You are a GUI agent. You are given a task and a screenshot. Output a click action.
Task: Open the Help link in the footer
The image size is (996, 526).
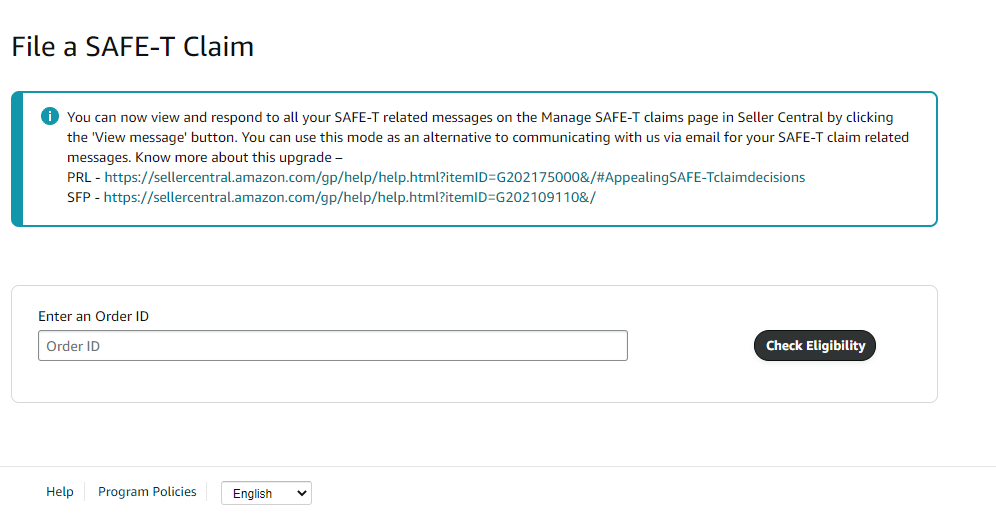click(x=60, y=492)
